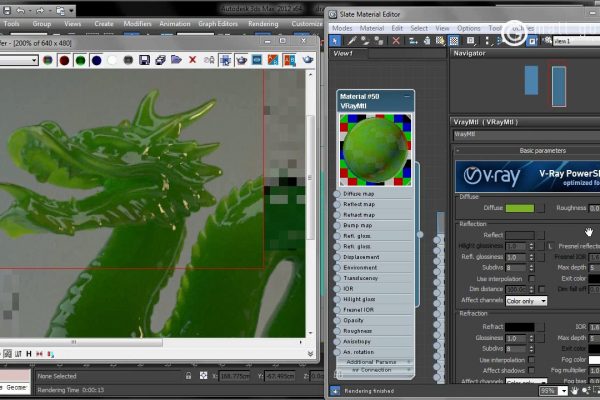The width and height of the screenshot is (600, 400).
Task: Open the 95% zoom dropdown in Slate
Action: coord(563,391)
